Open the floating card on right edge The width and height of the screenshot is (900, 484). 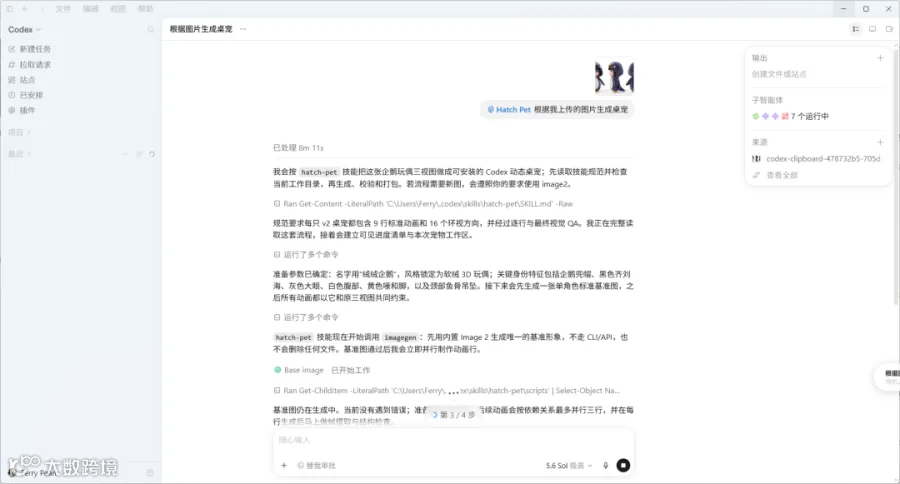coord(887,377)
